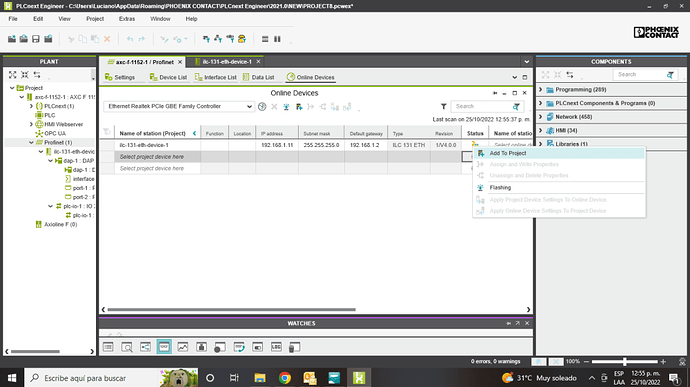Viewport: 690px width, 387px height.
Task: Expand the PLCnext (1) tree node
Action: (31, 106)
